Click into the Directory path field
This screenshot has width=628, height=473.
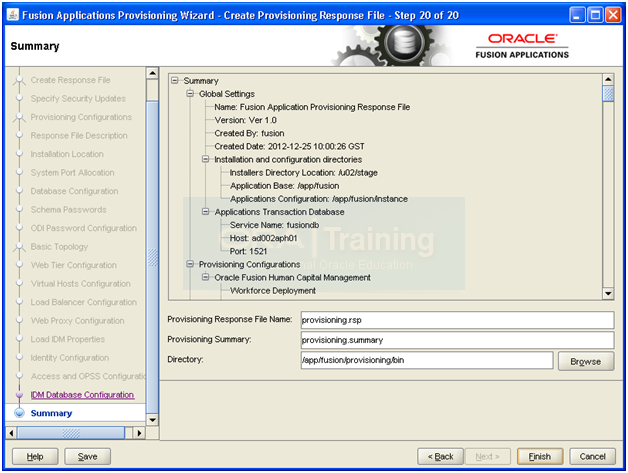tap(427, 360)
